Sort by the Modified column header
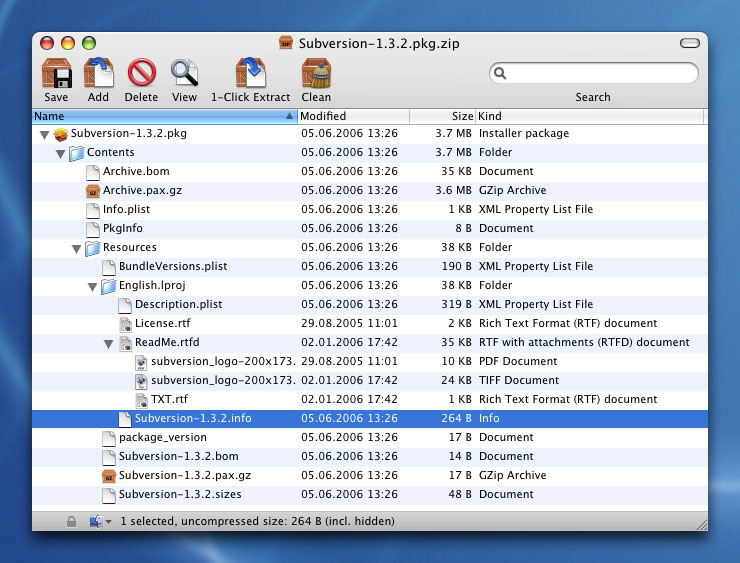 (x=353, y=116)
